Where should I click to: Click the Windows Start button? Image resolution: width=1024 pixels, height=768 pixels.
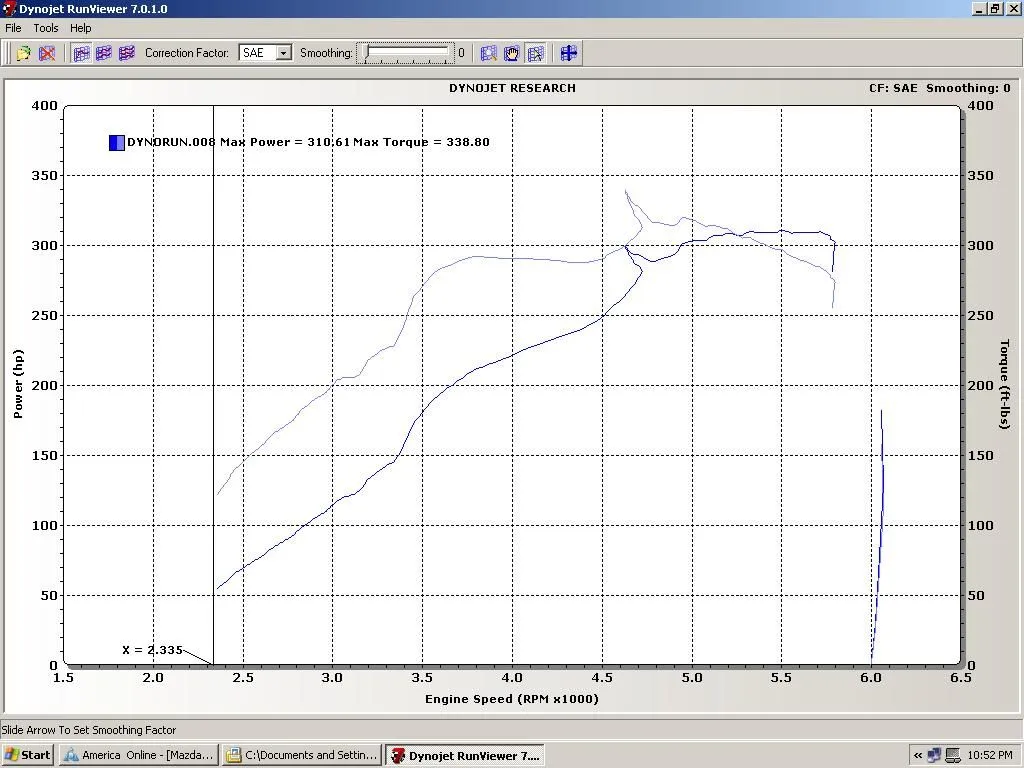coord(28,755)
